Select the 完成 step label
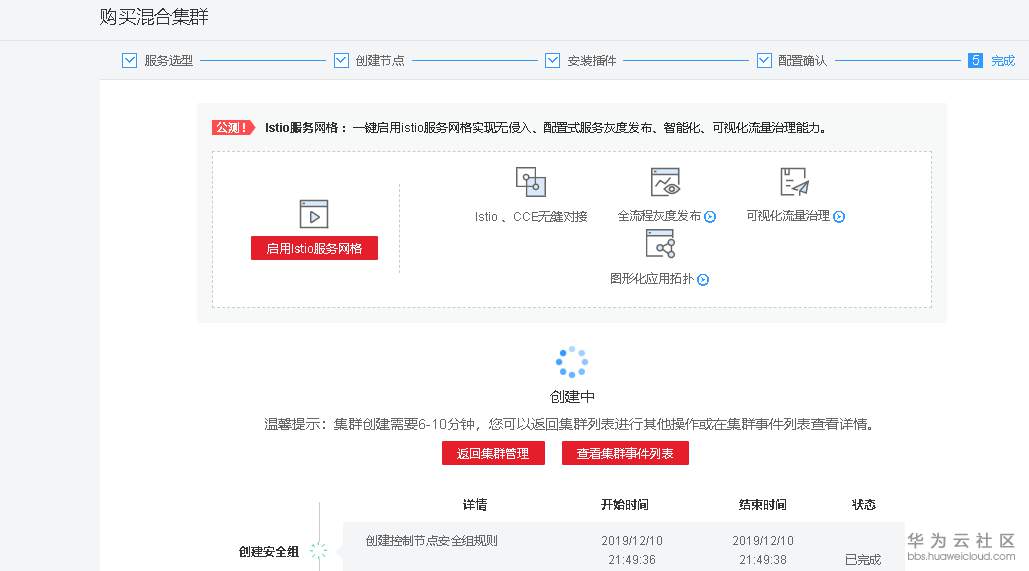 pyautogui.click(x=1003, y=60)
